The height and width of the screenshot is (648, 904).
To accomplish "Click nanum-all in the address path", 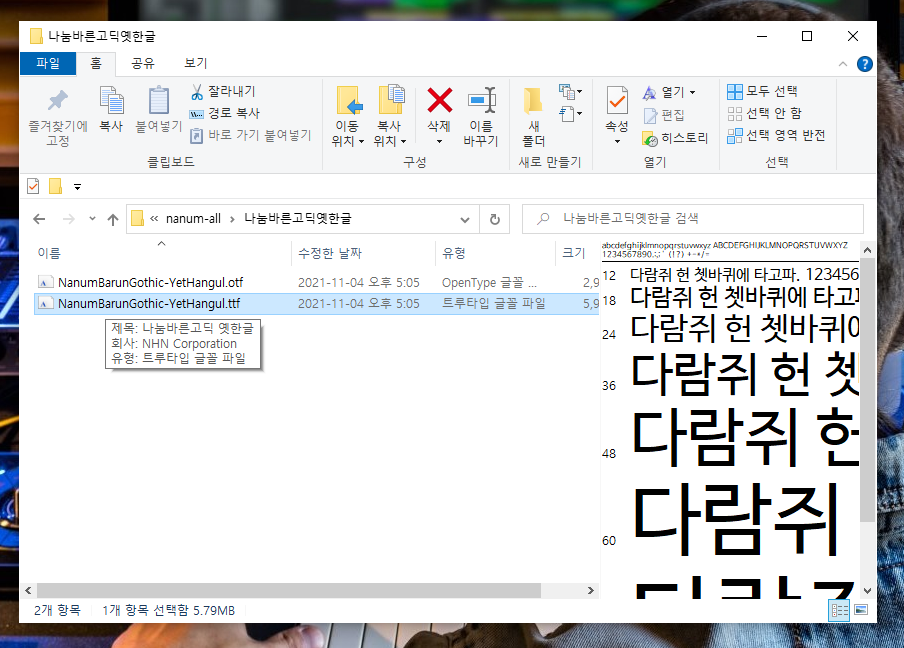I will [193, 218].
